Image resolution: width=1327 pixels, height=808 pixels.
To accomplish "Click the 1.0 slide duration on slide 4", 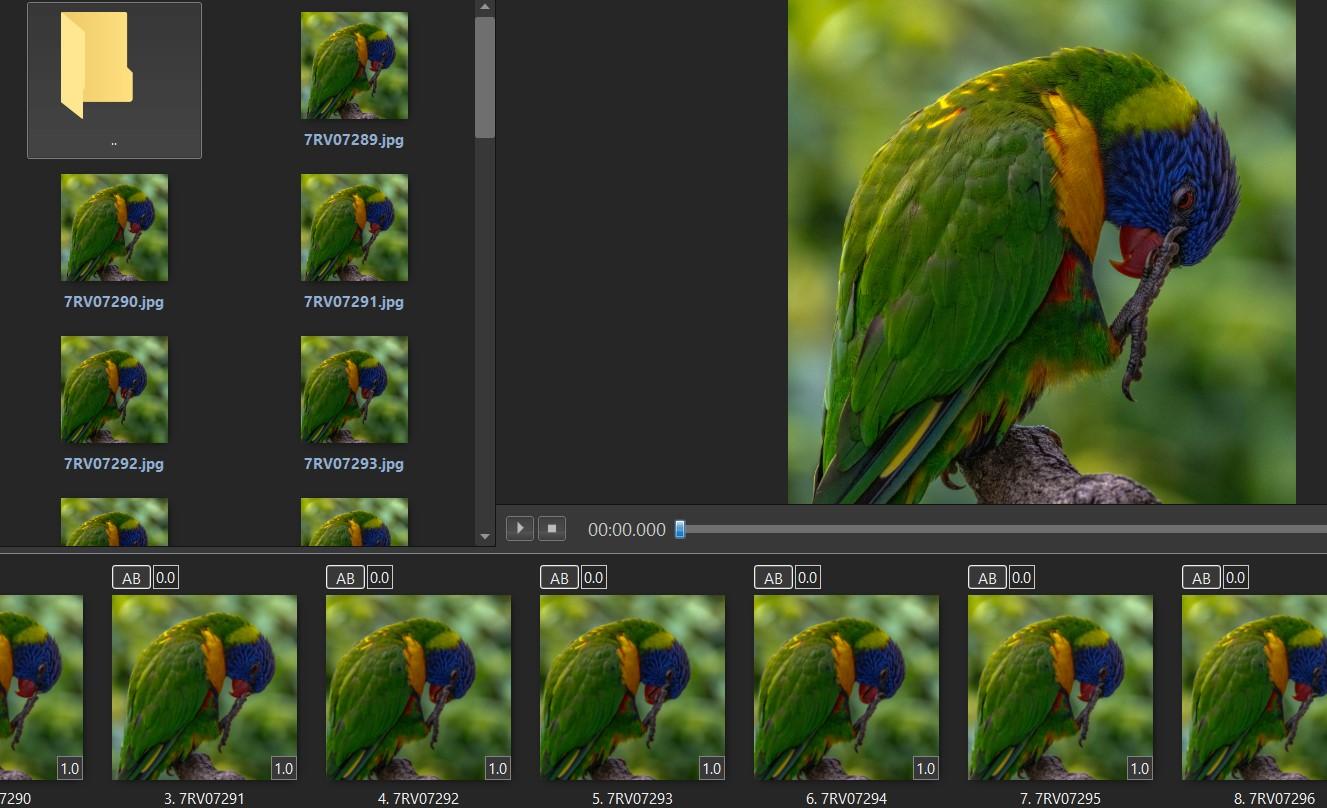I will (x=498, y=768).
